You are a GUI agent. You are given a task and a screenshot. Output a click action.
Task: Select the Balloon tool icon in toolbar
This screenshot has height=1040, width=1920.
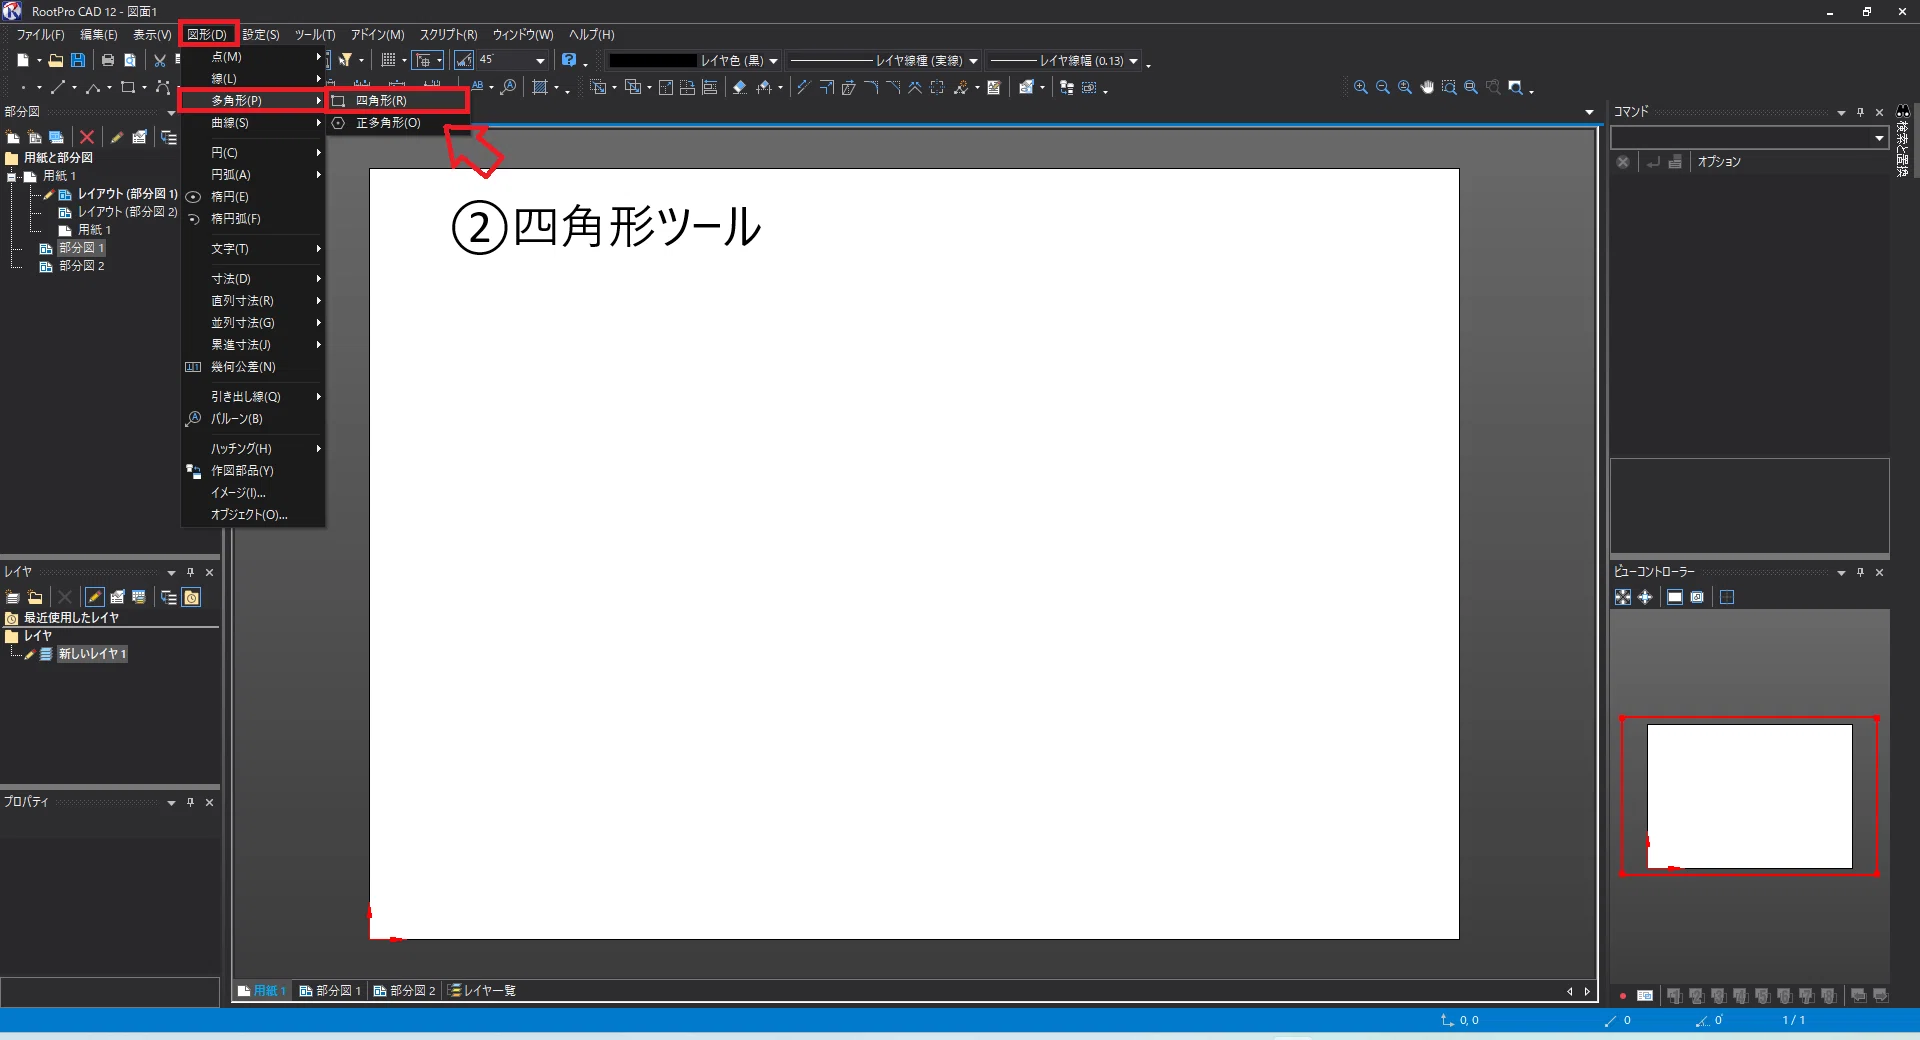[509, 87]
